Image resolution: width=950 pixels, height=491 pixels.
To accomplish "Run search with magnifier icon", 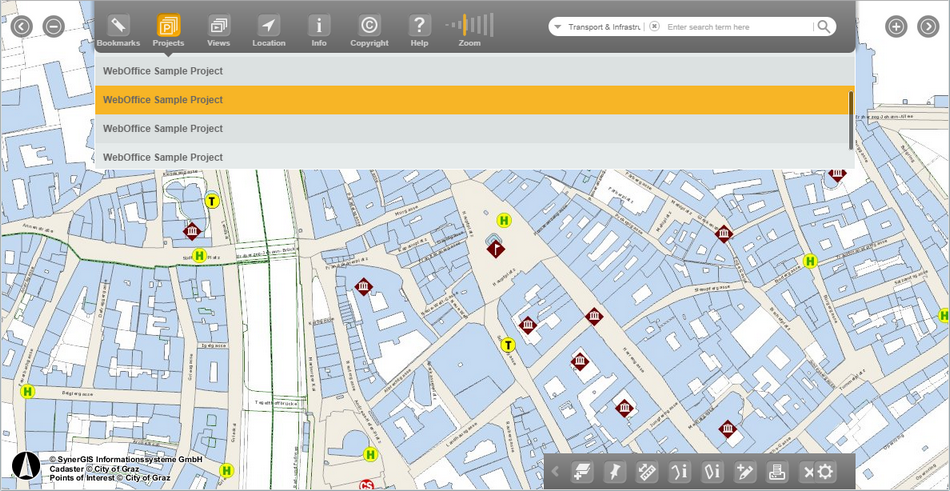I will [824, 27].
